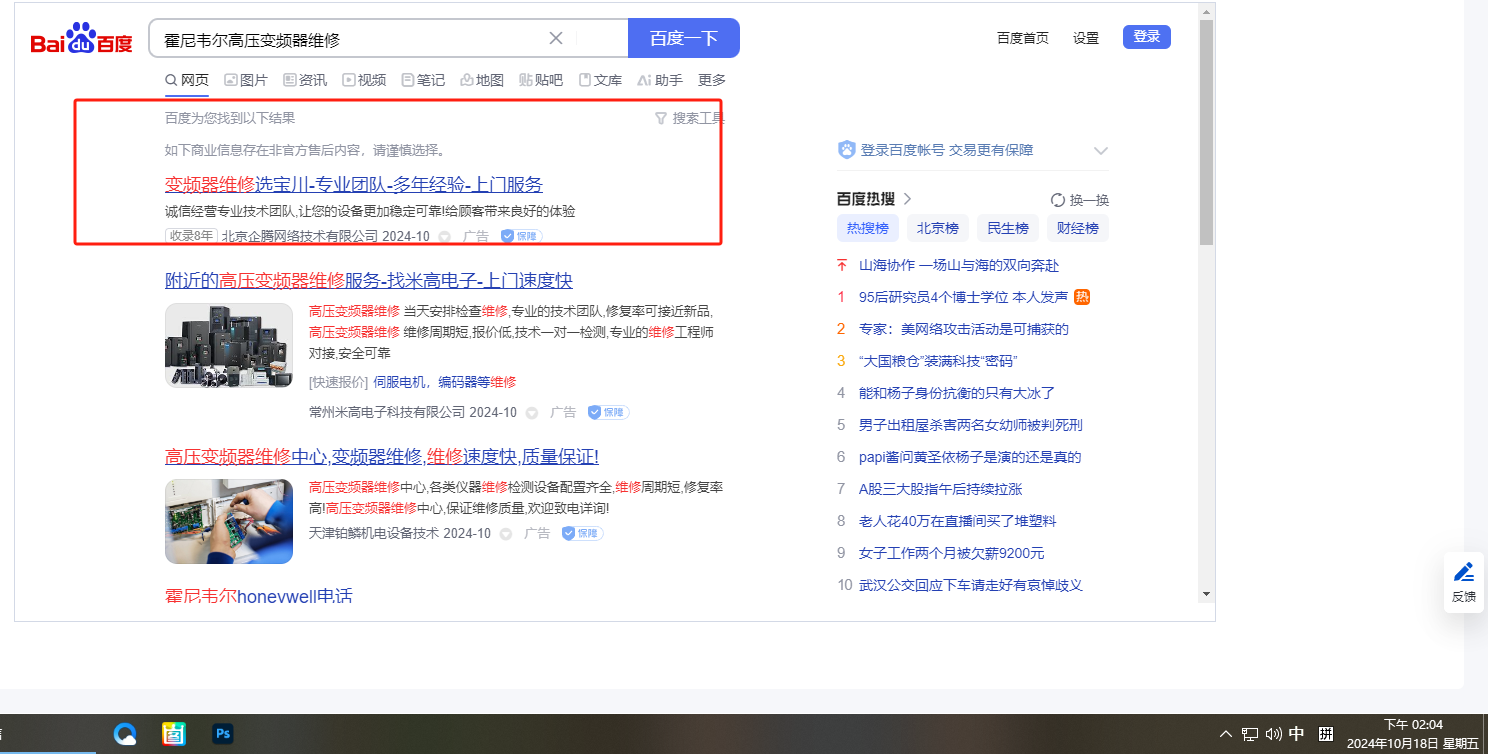Switch to the 图片 search tab
This screenshot has width=1488, height=754.
[246, 80]
